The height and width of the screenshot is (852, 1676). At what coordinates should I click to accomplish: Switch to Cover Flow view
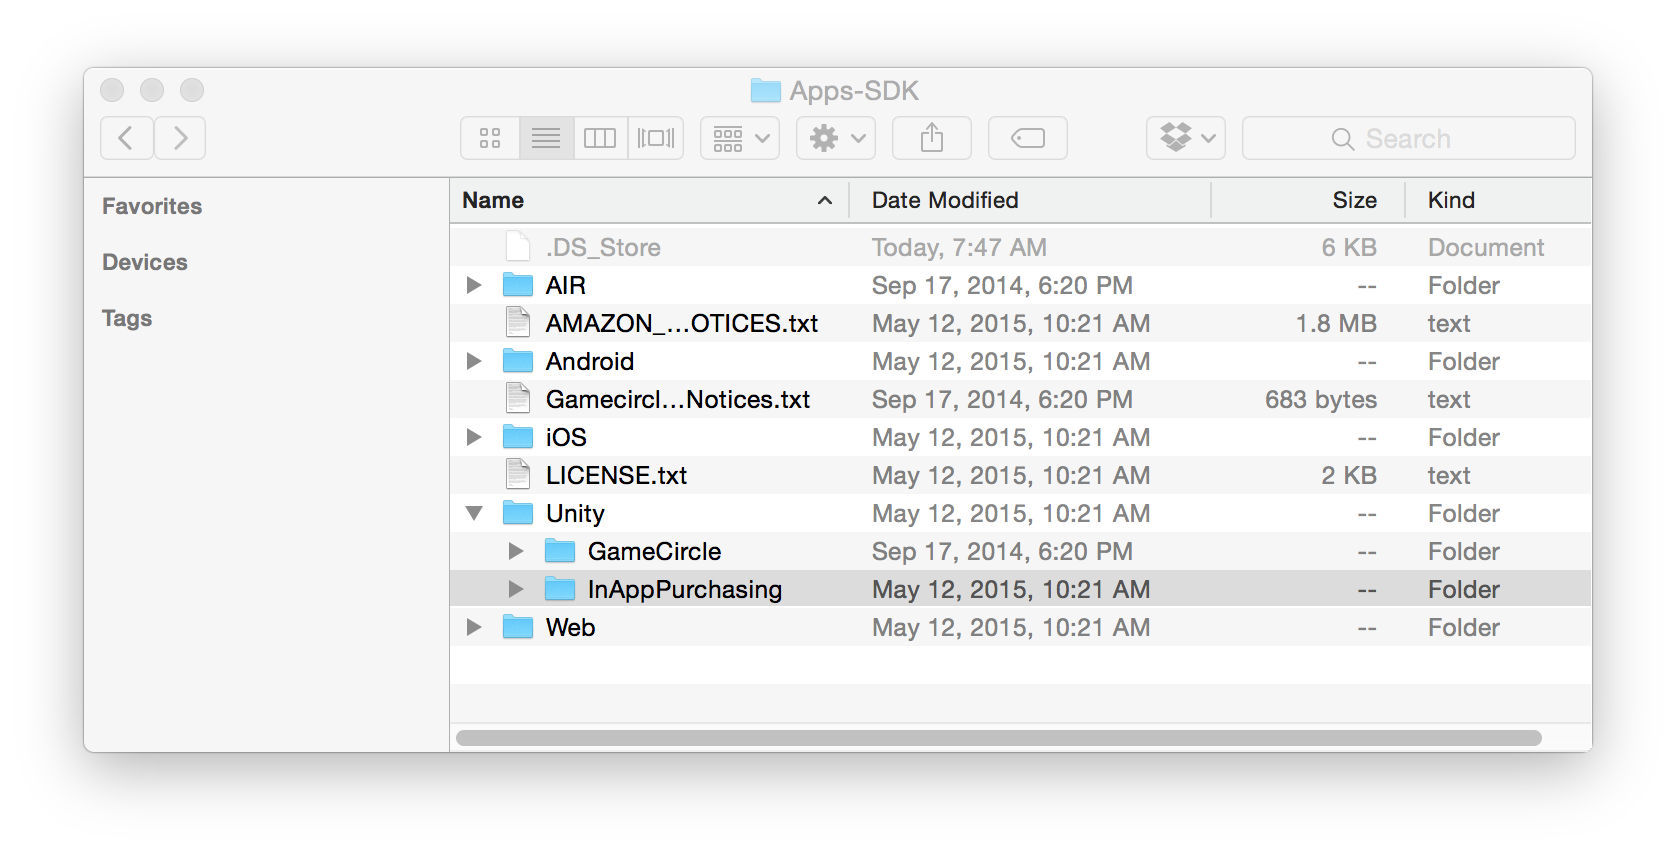(x=656, y=138)
